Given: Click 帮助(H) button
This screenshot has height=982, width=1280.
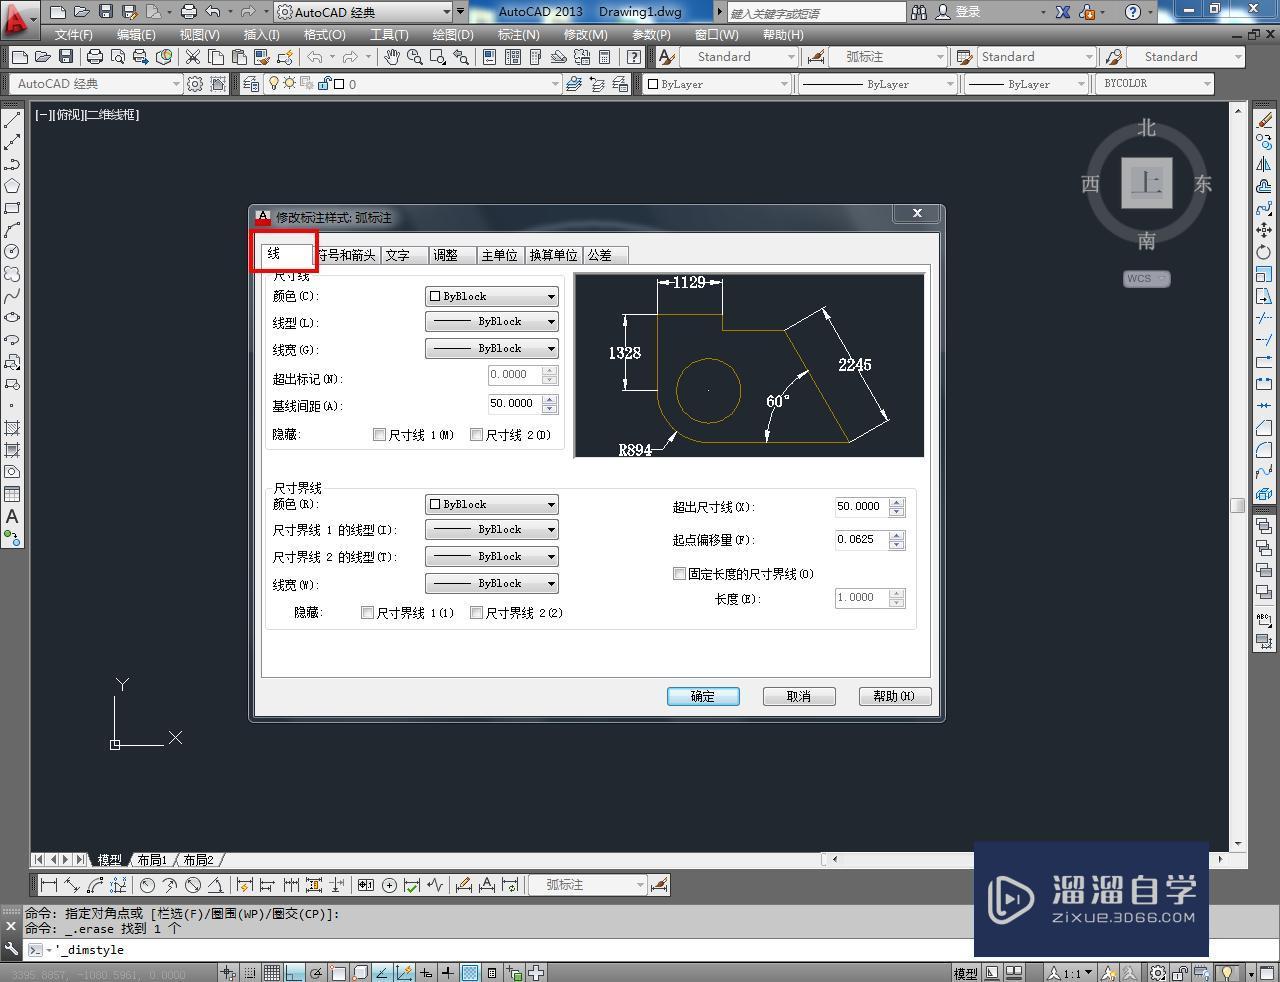Looking at the screenshot, I should pos(895,696).
